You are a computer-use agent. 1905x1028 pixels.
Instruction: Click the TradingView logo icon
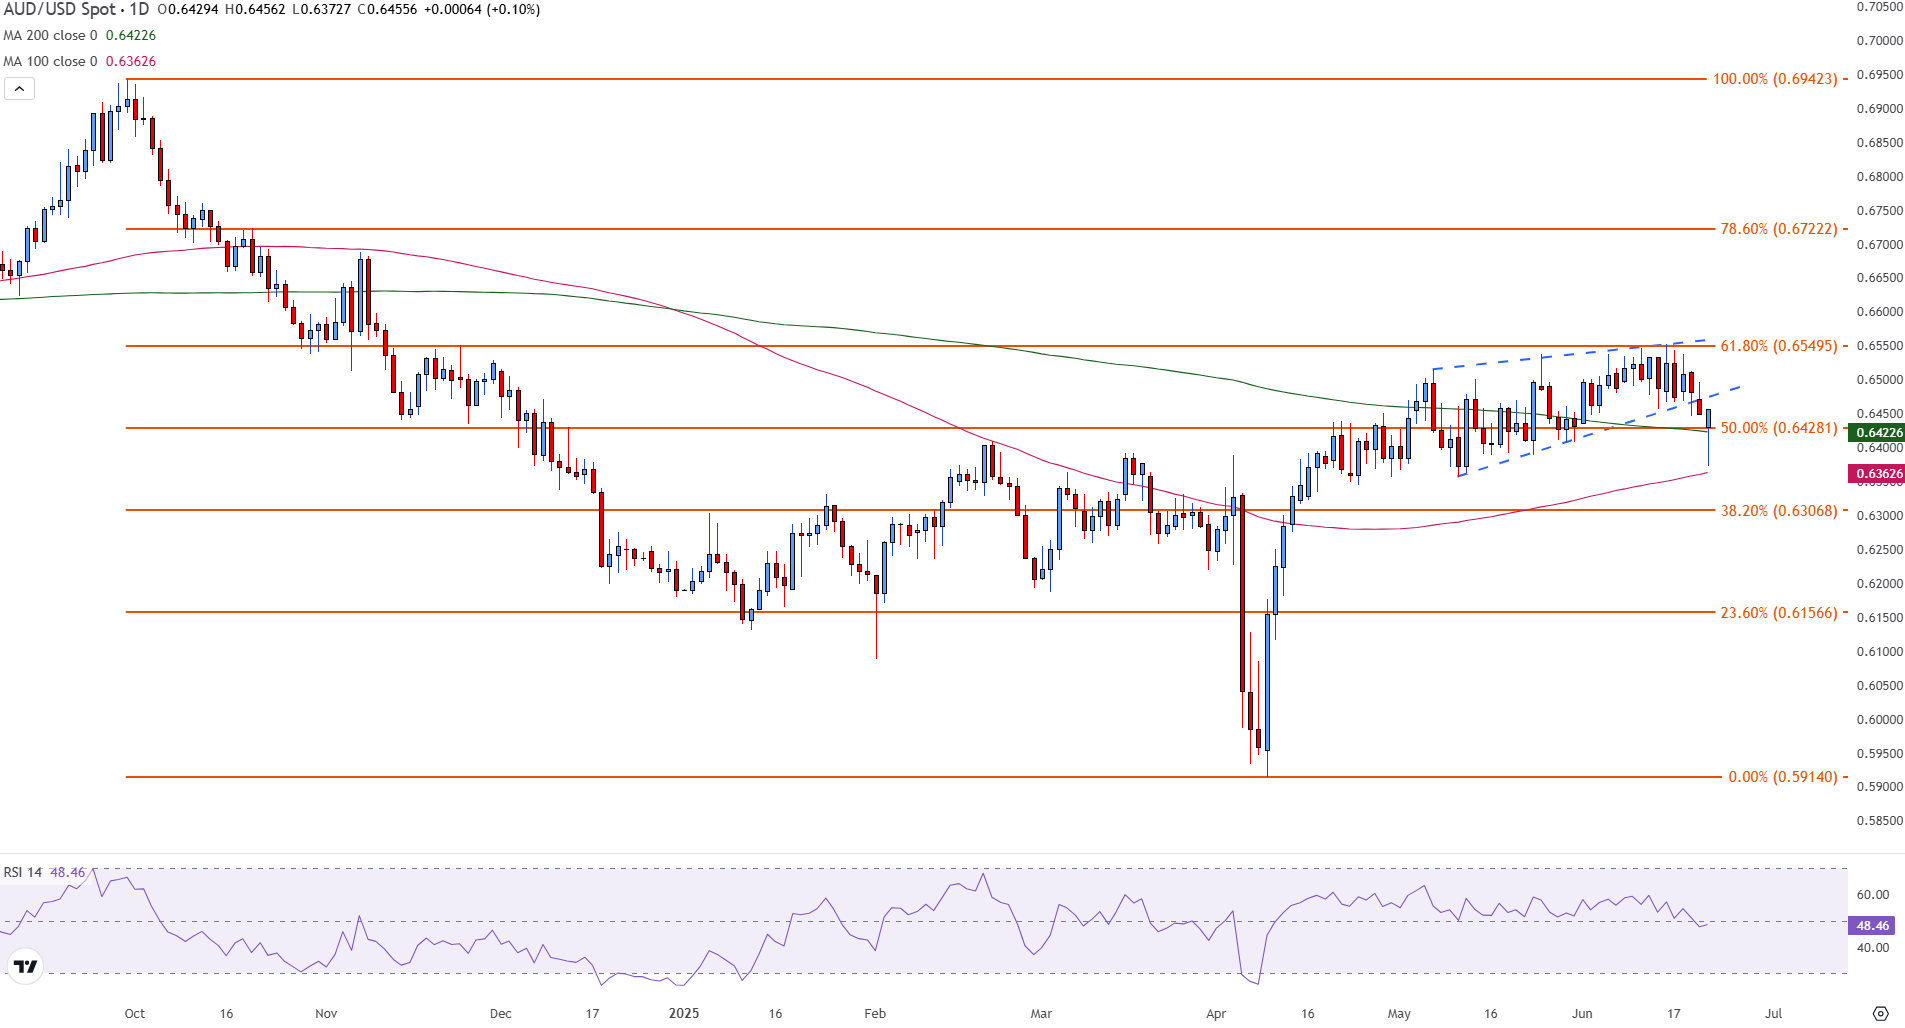[25, 966]
